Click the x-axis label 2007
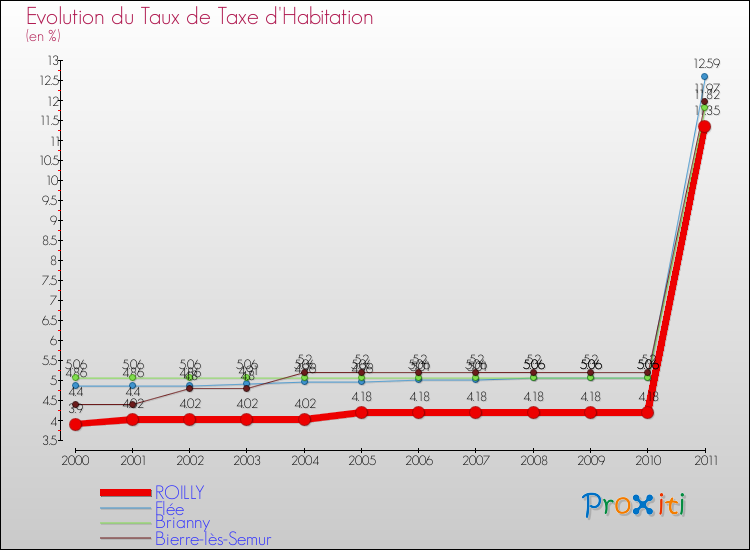Viewport: 750px width, 550px height. [476, 460]
